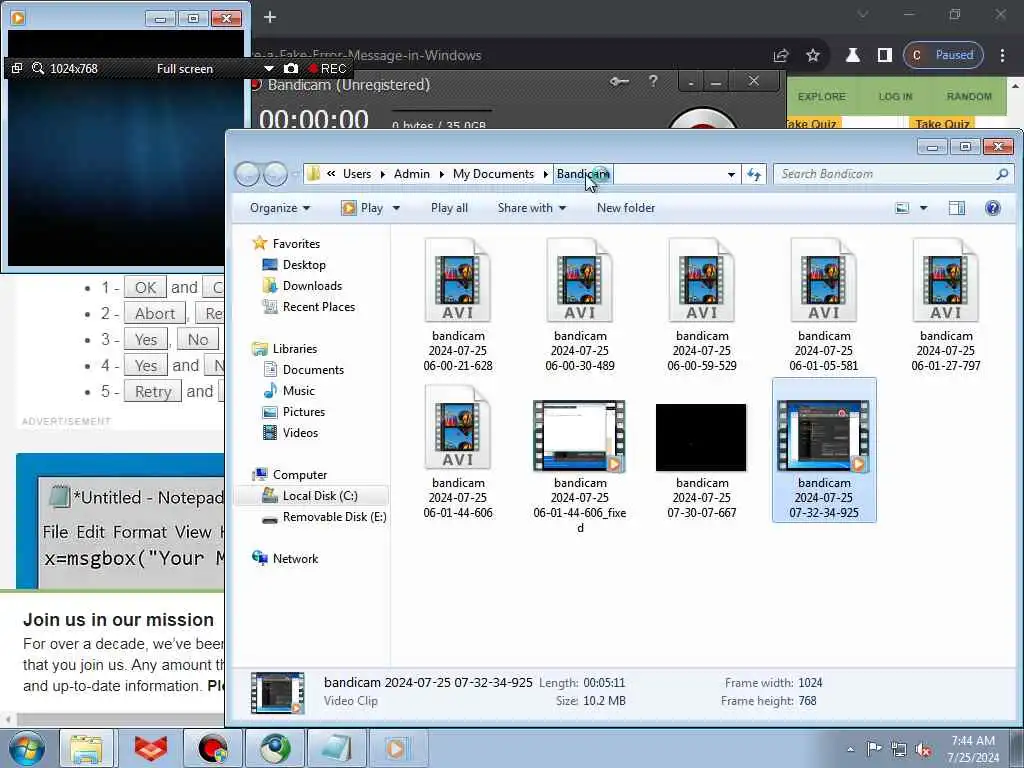The width and height of the screenshot is (1024, 768).
Task: Select the bandicam 07-32-34-925 video thumbnail
Action: point(824,436)
